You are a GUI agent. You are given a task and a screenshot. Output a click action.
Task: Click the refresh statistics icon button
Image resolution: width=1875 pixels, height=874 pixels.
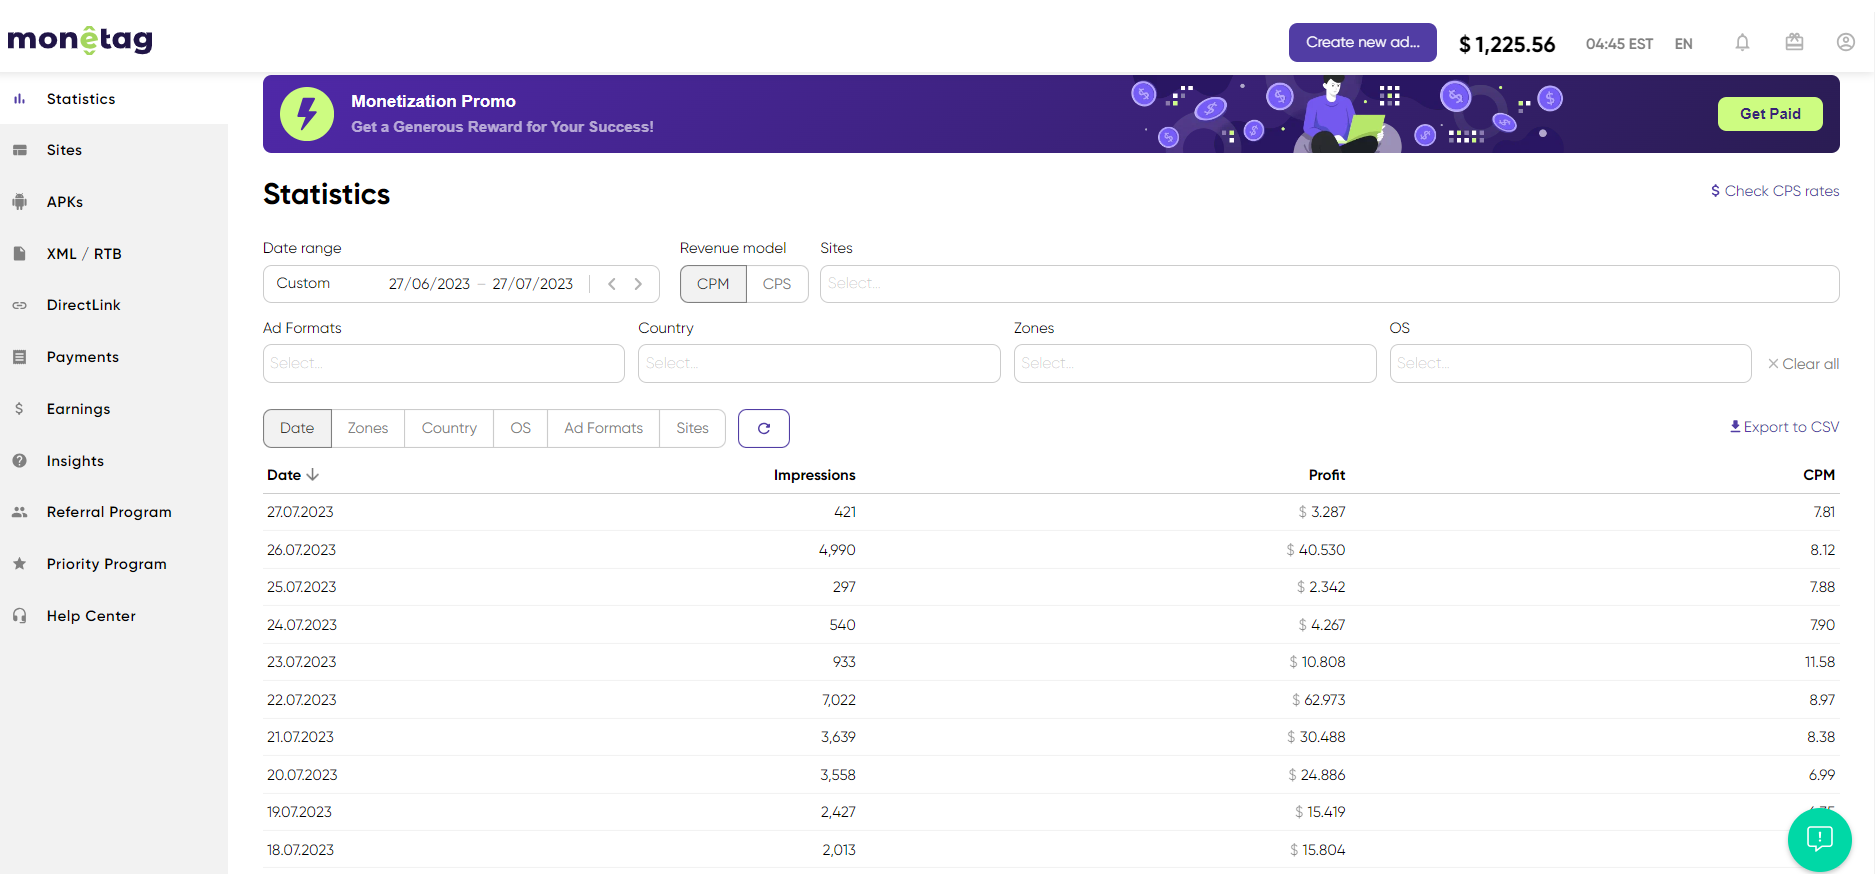click(763, 428)
